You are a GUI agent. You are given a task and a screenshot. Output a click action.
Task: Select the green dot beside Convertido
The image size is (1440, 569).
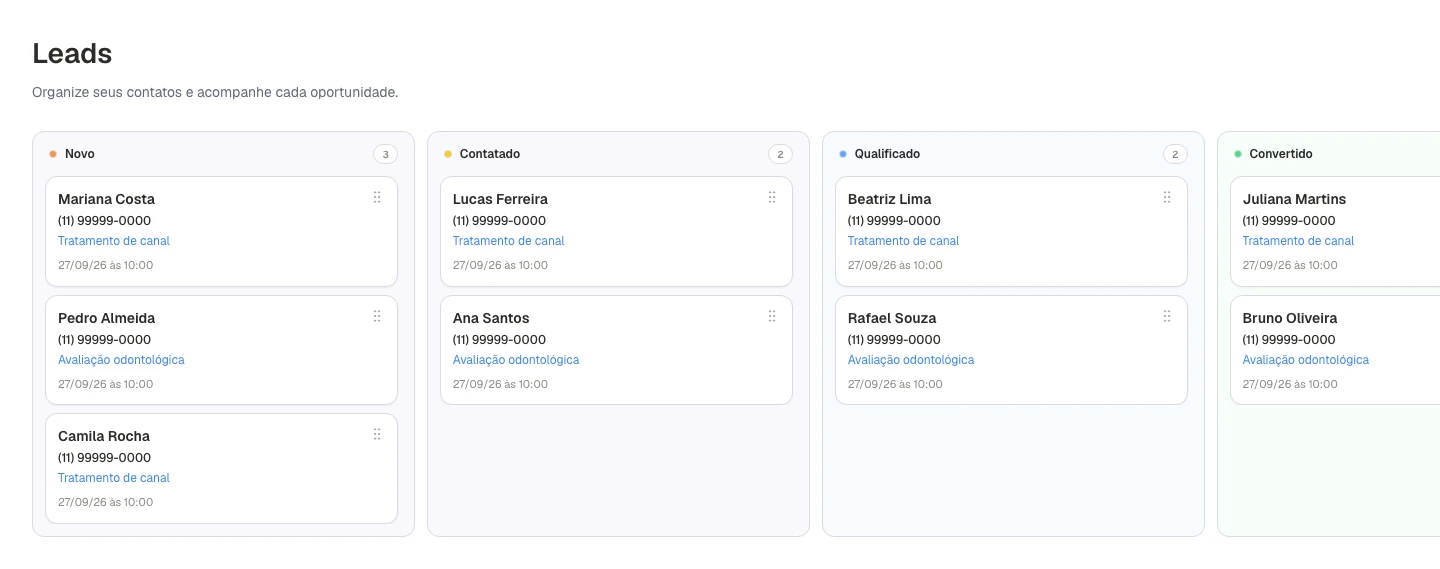point(1238,154)
